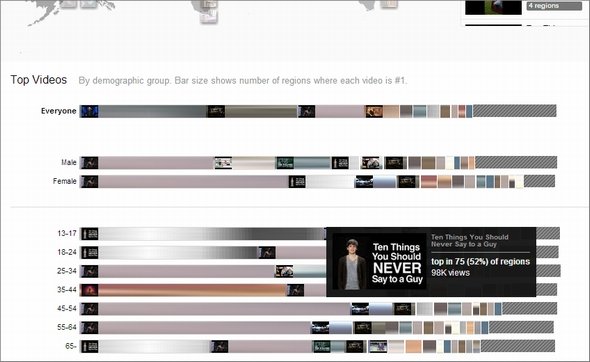Click the '98K views' text in tooltip
Screen dimensions: 590x362
[450, 273]
